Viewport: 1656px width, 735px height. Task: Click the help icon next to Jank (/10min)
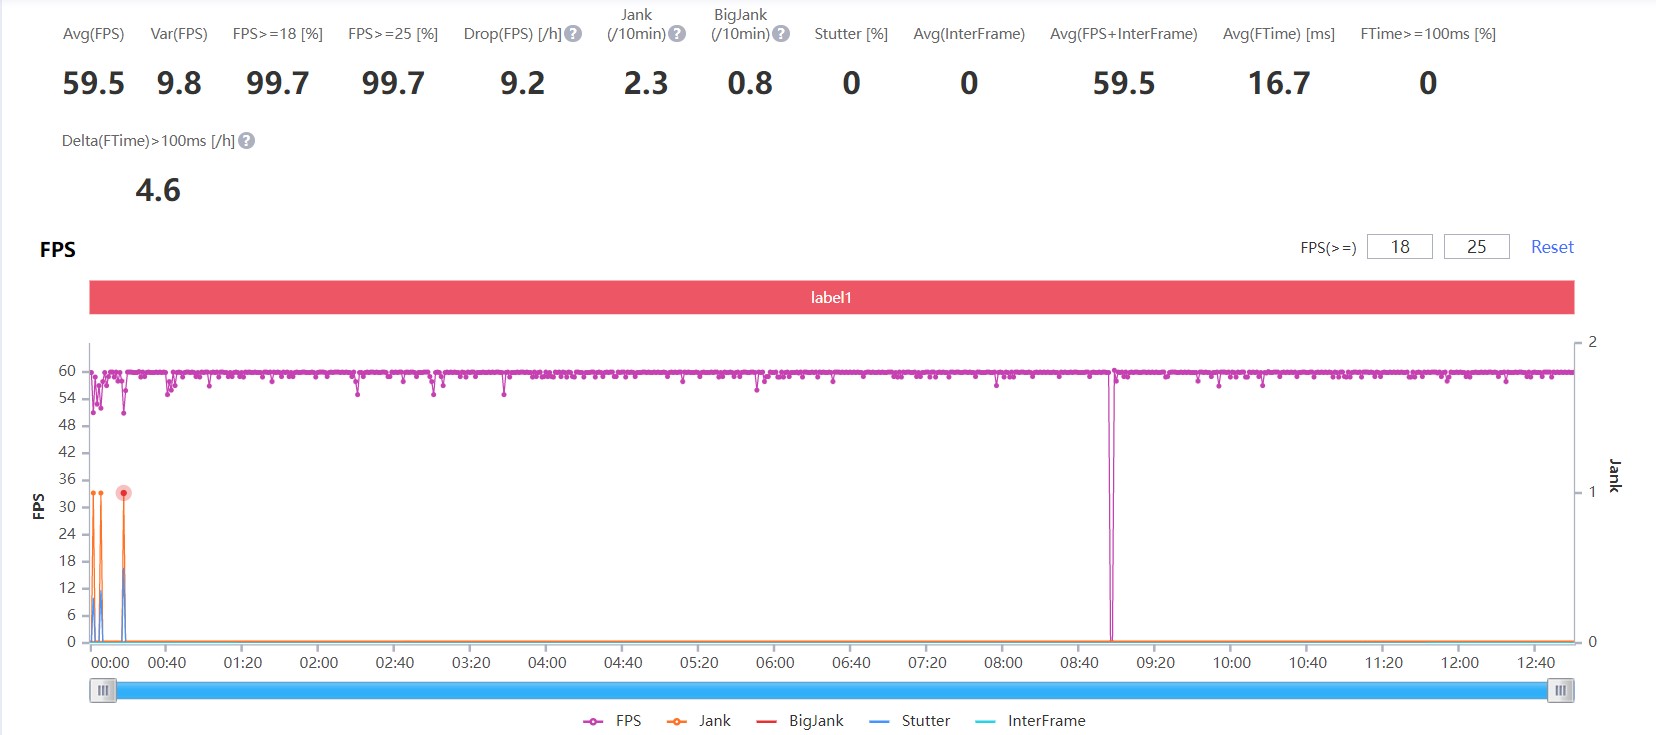coord(677,34)
